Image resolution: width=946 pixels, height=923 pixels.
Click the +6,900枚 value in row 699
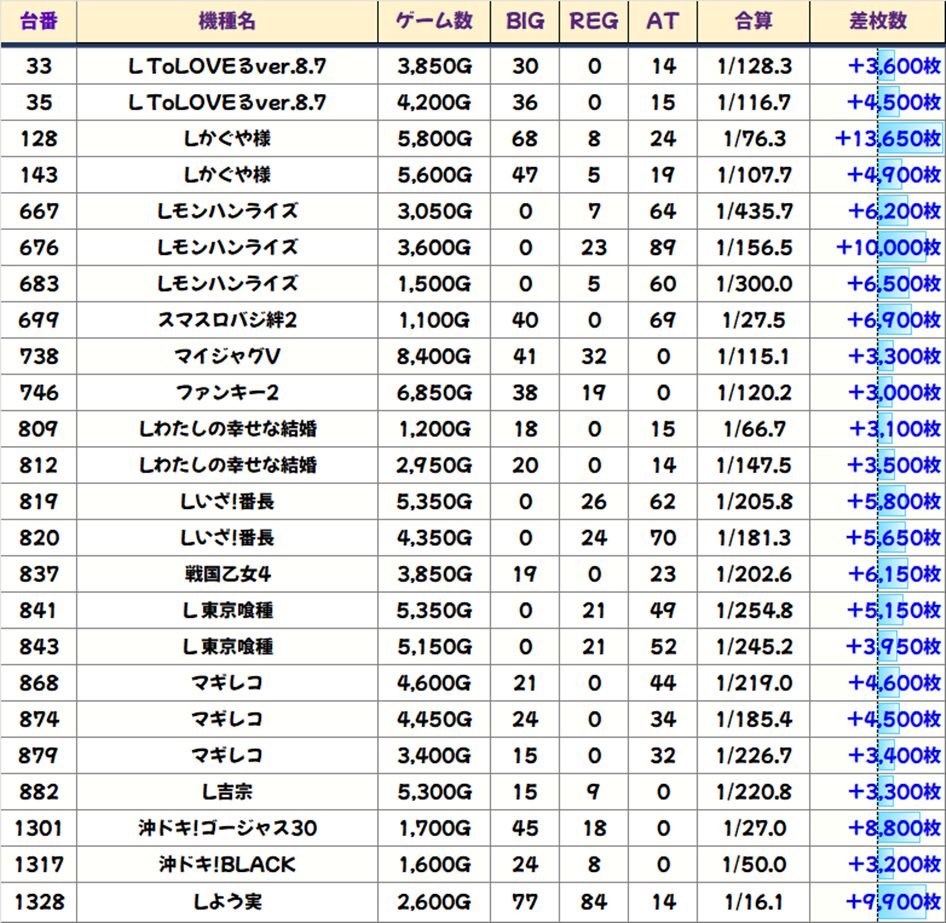tap(894, 320)
